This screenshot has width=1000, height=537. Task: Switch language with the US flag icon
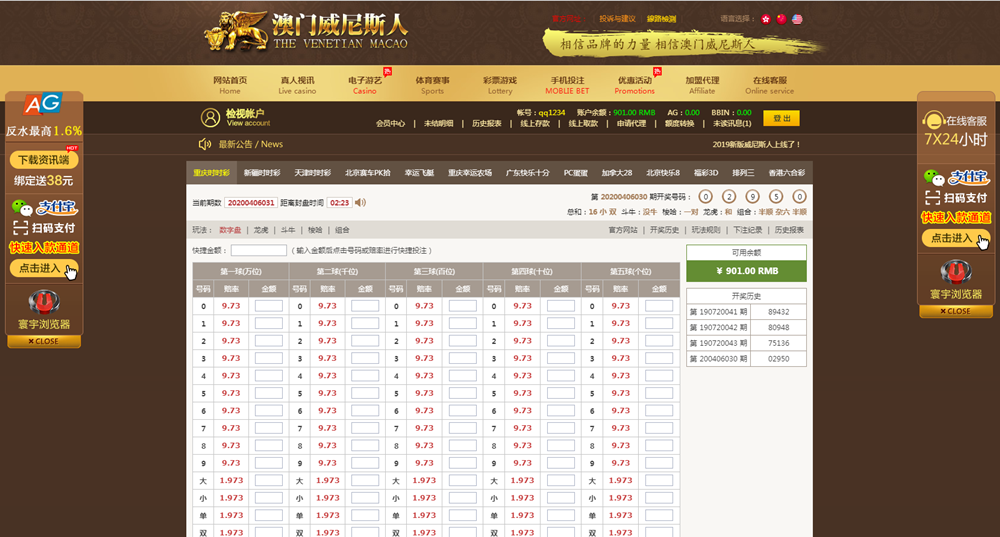click(797, 19)
